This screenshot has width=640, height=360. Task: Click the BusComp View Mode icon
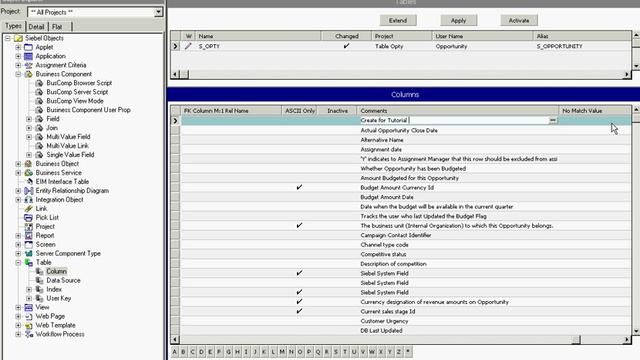(x=39, y=101)
